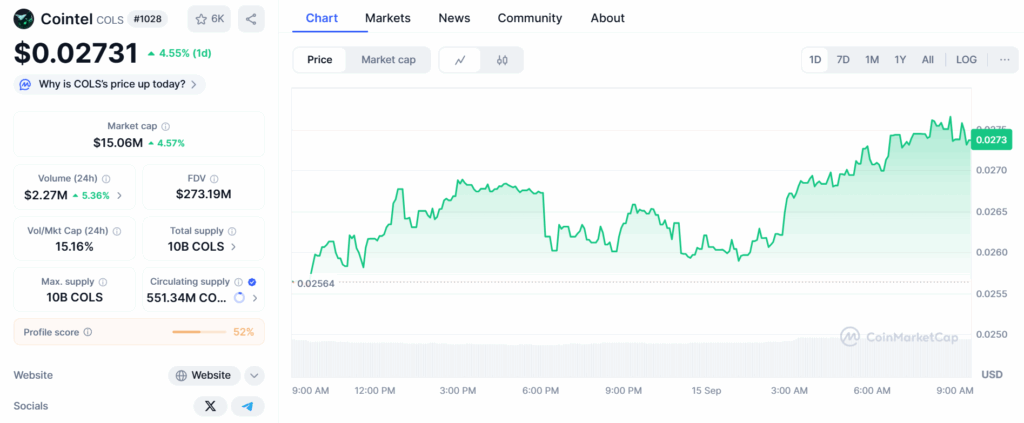Screen dimensions: 1024x423
Task: Click the $2.27M volume value
Action: (x=46, y=195)
